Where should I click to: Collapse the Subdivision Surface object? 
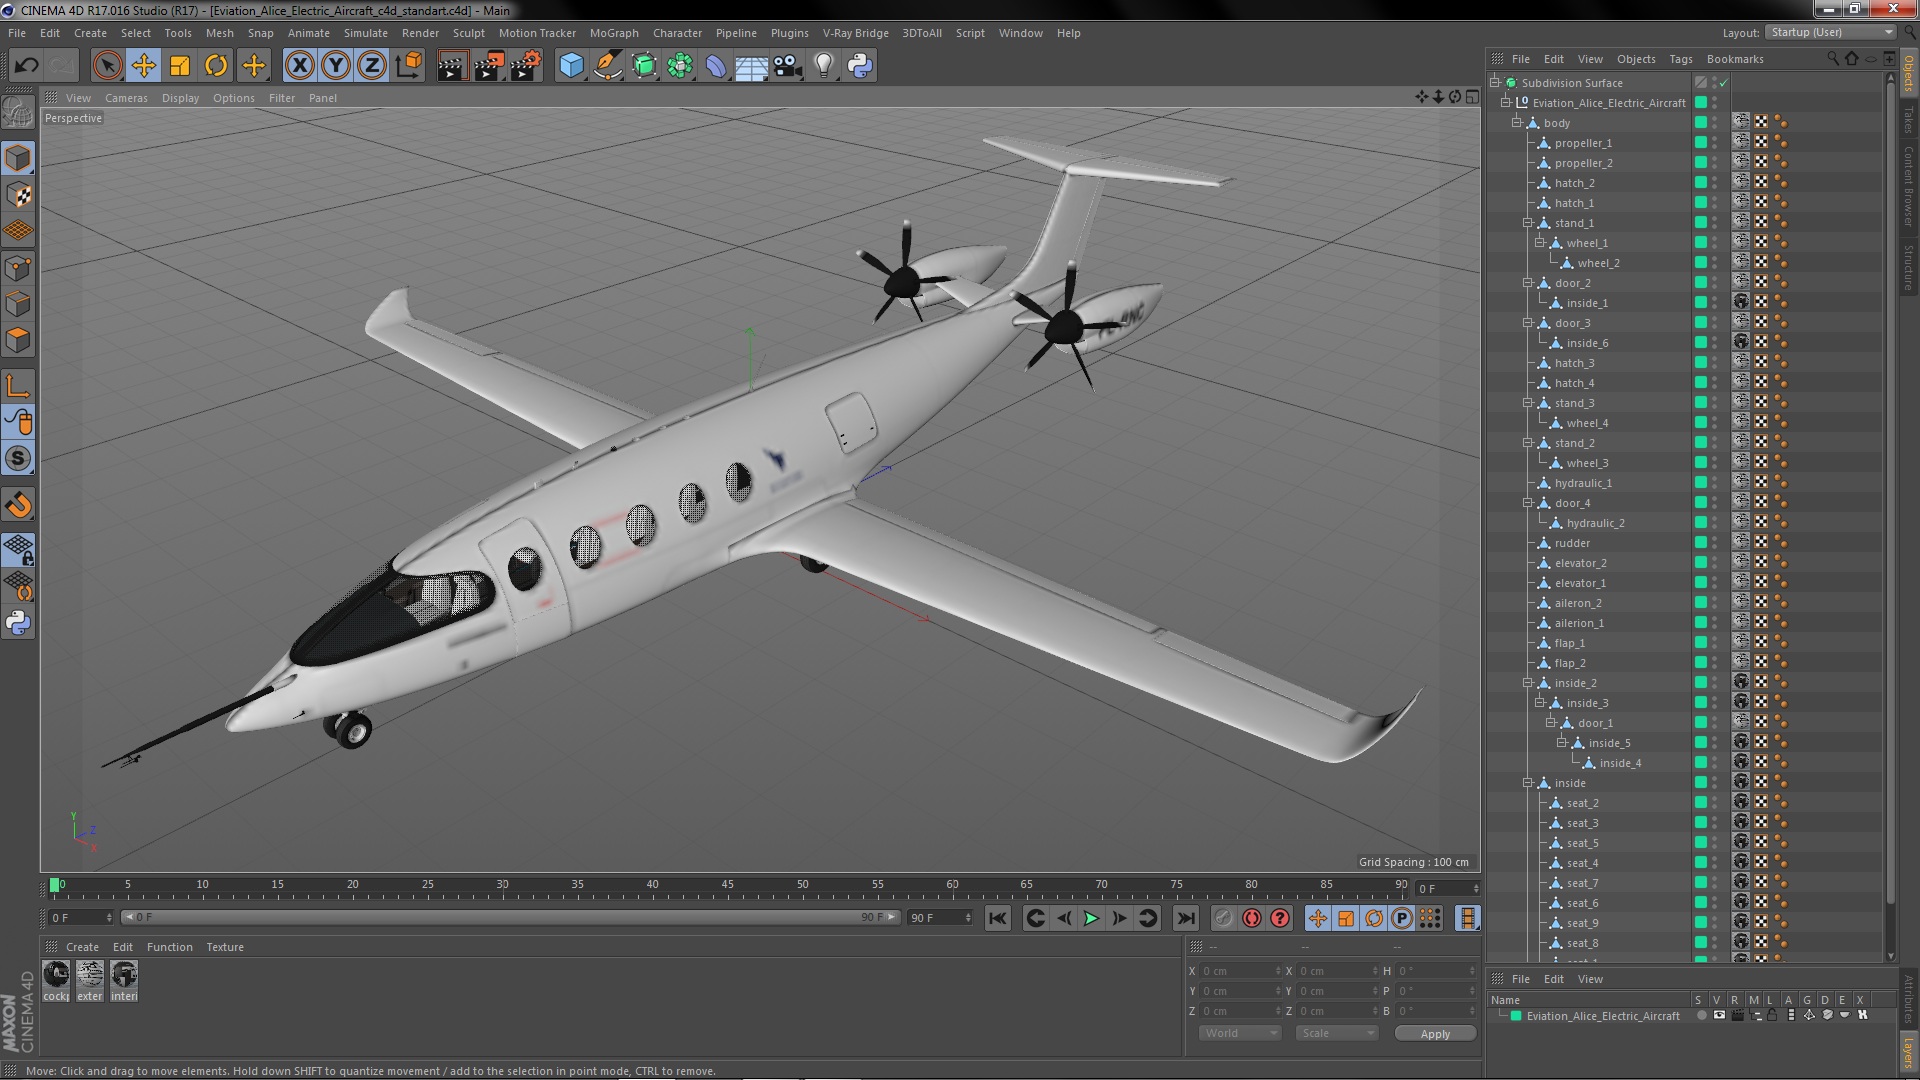click(x=1495, y=83)
